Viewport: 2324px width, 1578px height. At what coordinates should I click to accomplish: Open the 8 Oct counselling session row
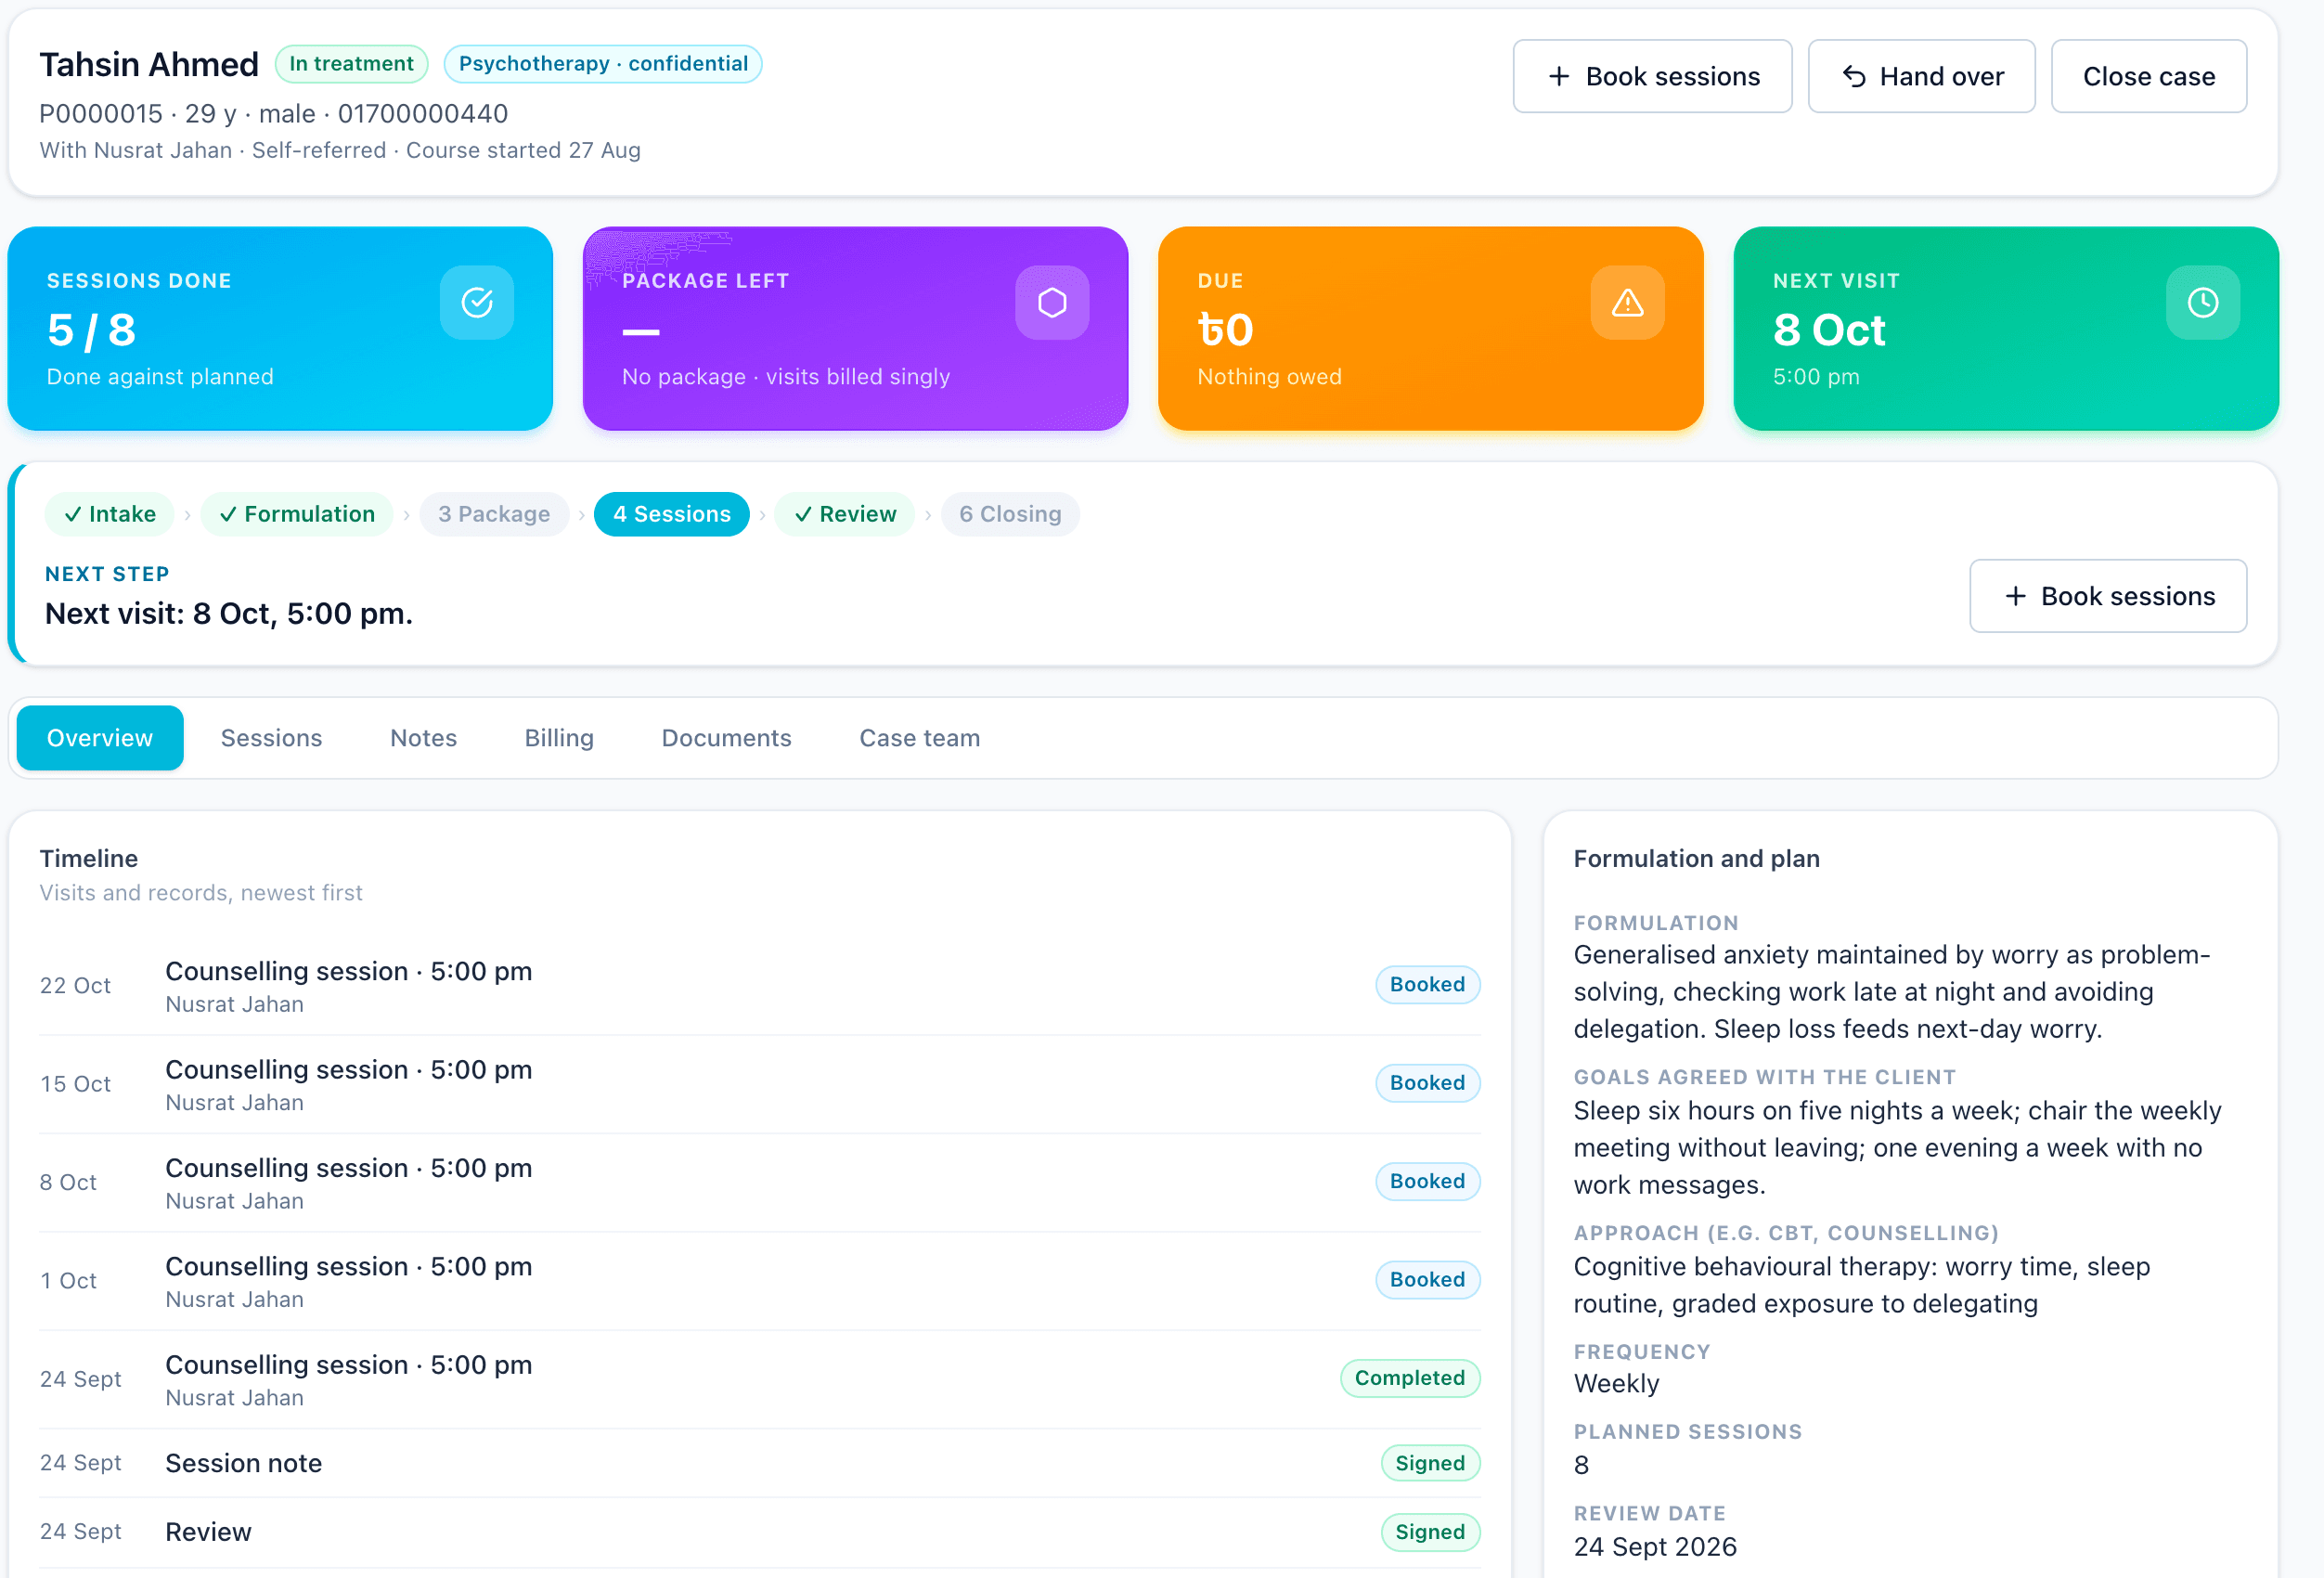pos(760,1182)
